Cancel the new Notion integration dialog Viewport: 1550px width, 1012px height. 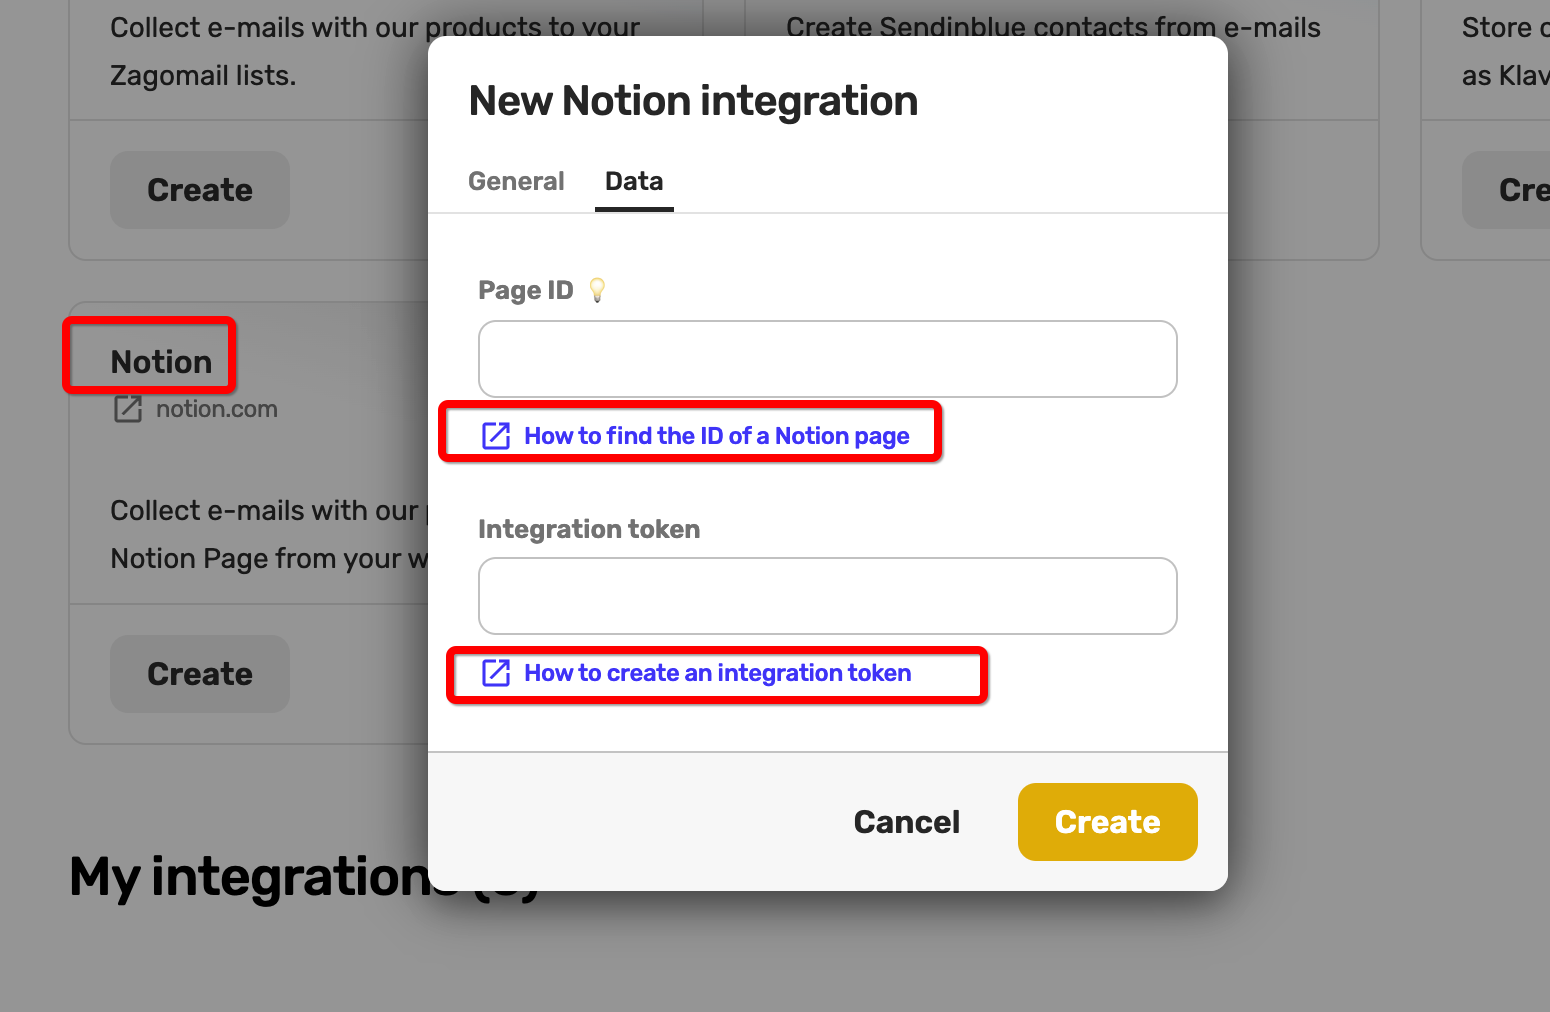tap(907, 822)
